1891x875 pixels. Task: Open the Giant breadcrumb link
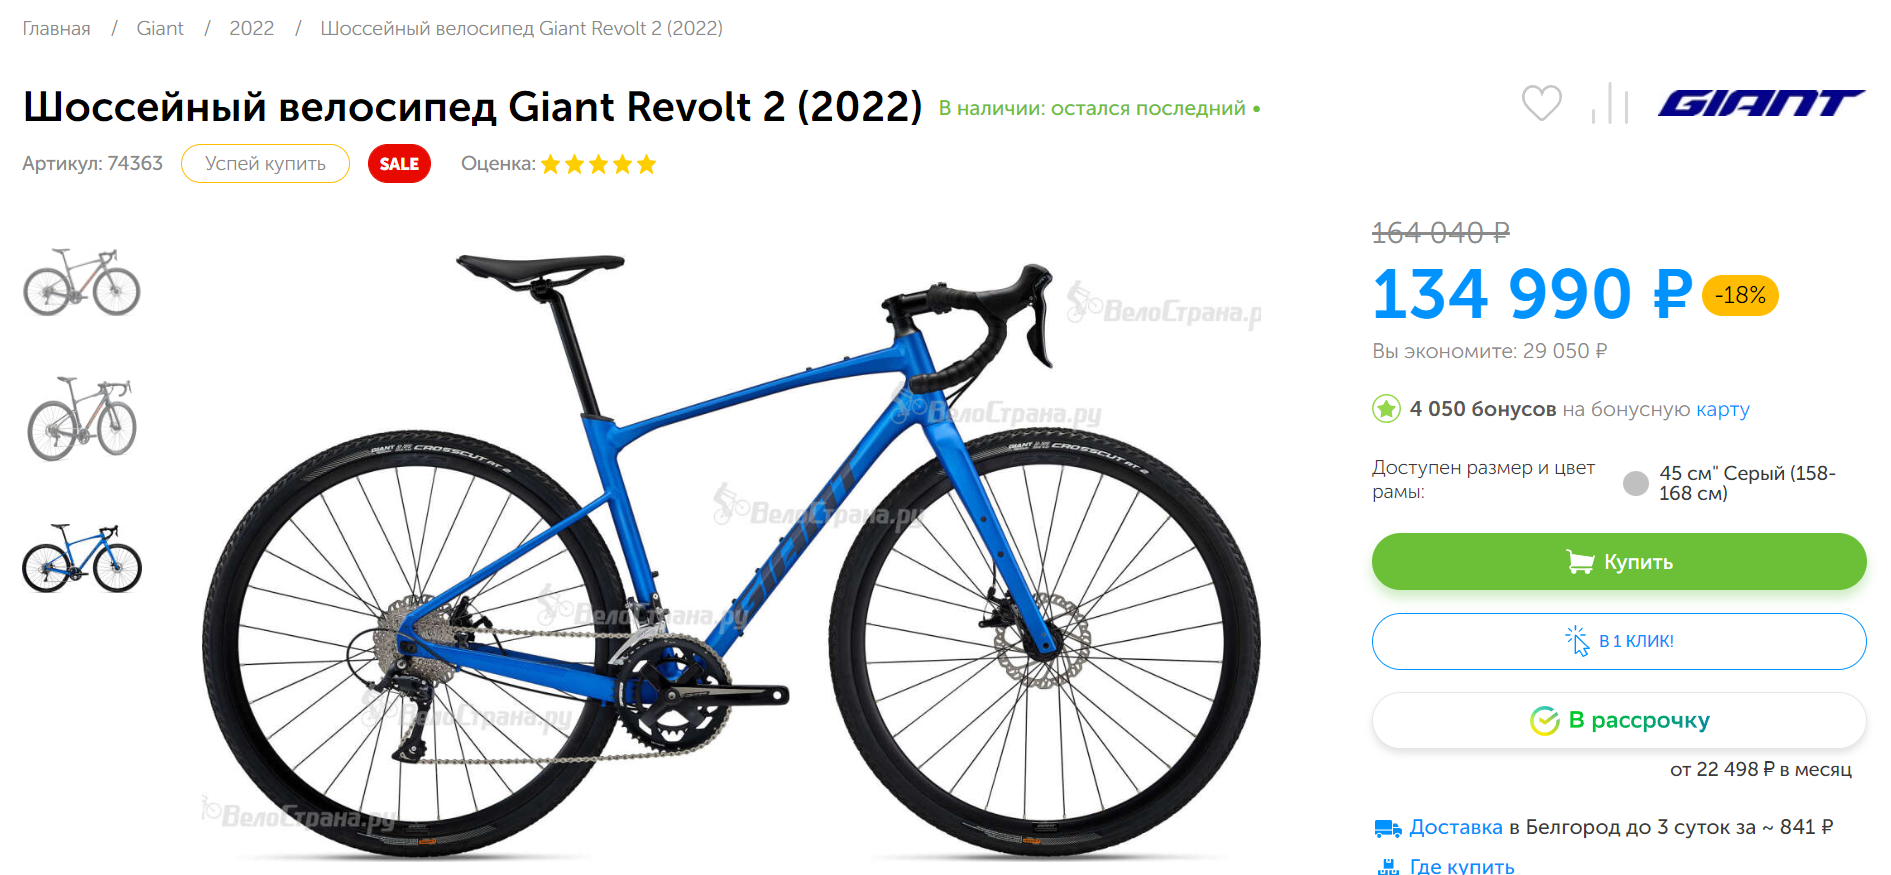point(160,29)
